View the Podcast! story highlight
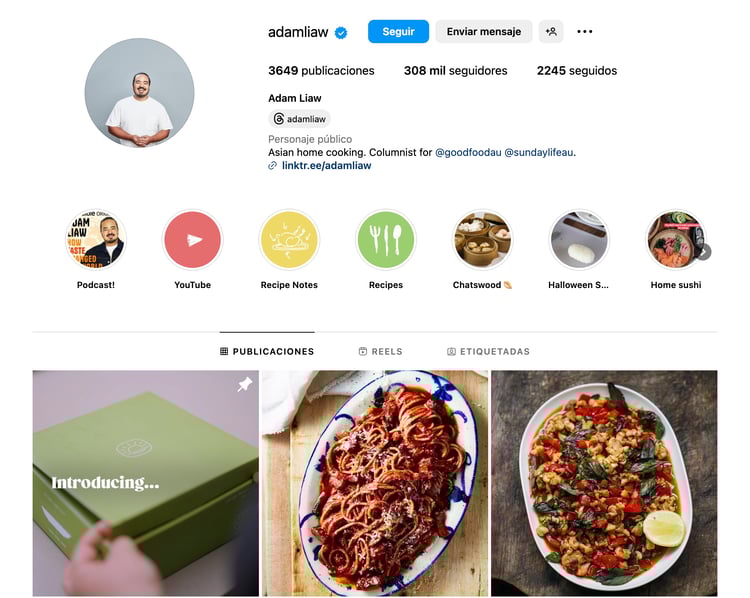 coord(96,239)
